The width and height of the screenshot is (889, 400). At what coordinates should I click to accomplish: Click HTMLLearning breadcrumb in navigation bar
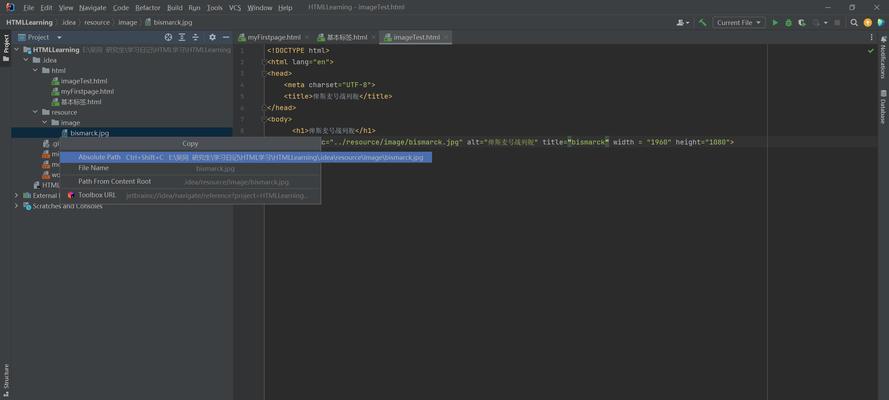pos(29,23)
